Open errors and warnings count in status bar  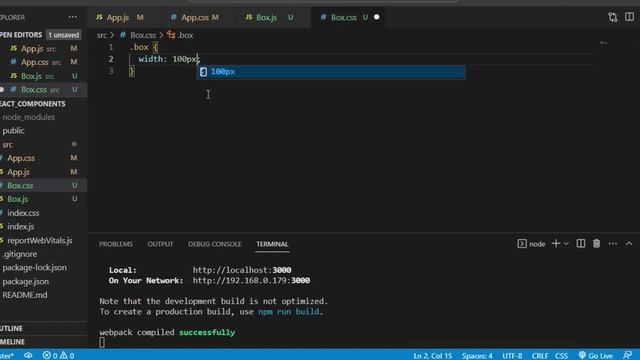click(58, 356)
